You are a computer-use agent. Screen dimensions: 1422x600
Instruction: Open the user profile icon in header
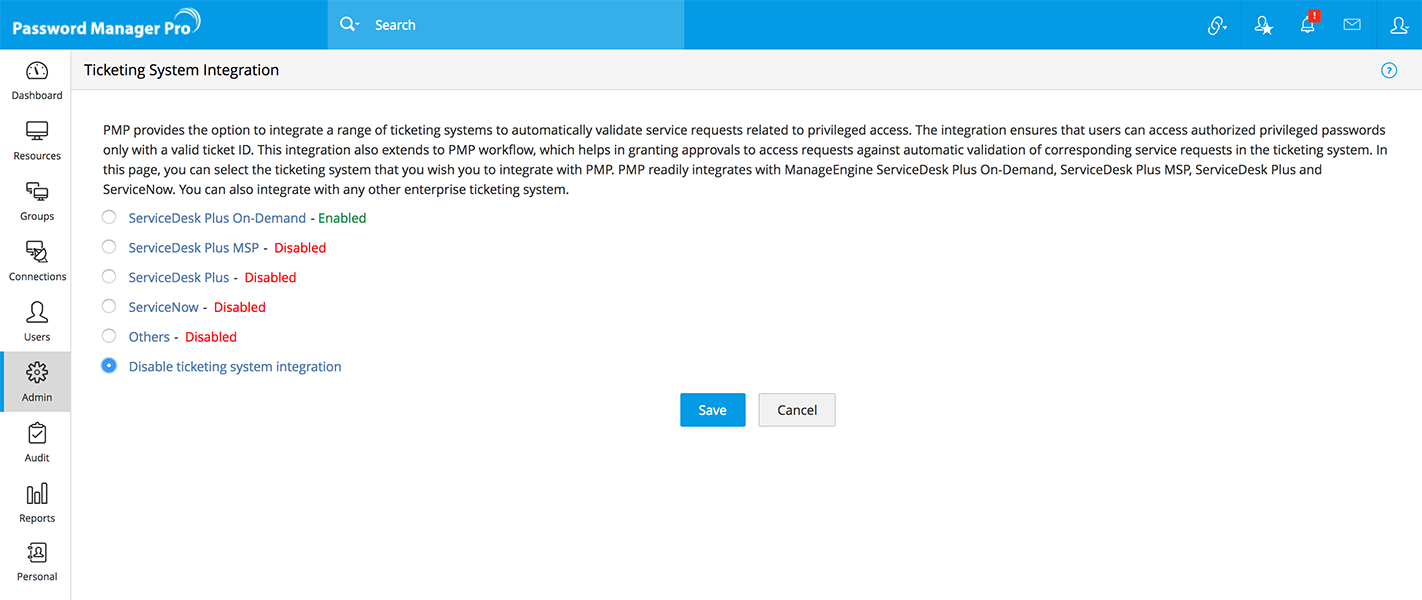point(1399,25)
